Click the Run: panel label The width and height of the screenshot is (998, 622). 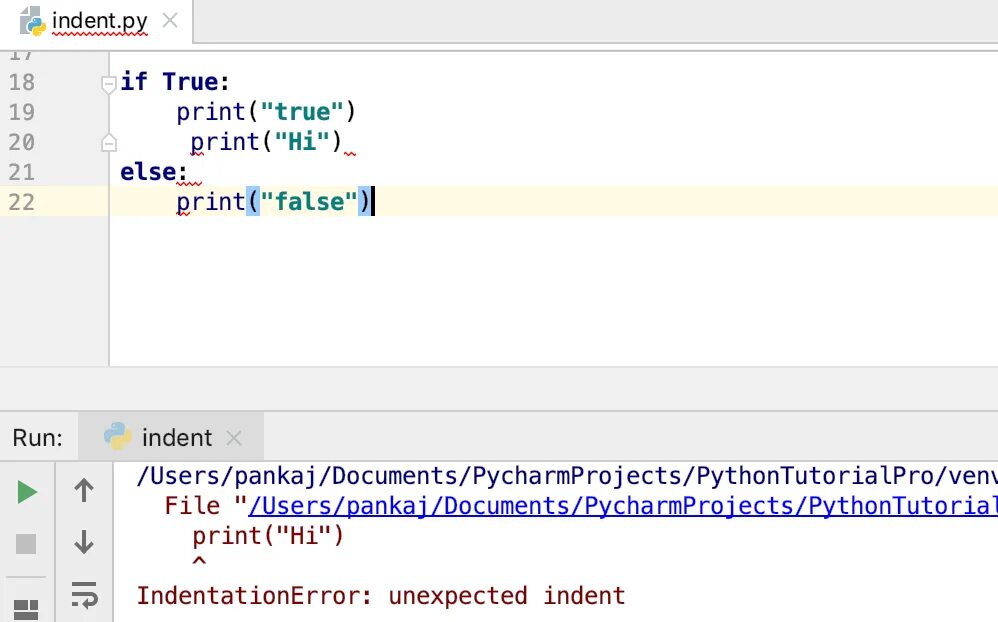tap(38, 438)
